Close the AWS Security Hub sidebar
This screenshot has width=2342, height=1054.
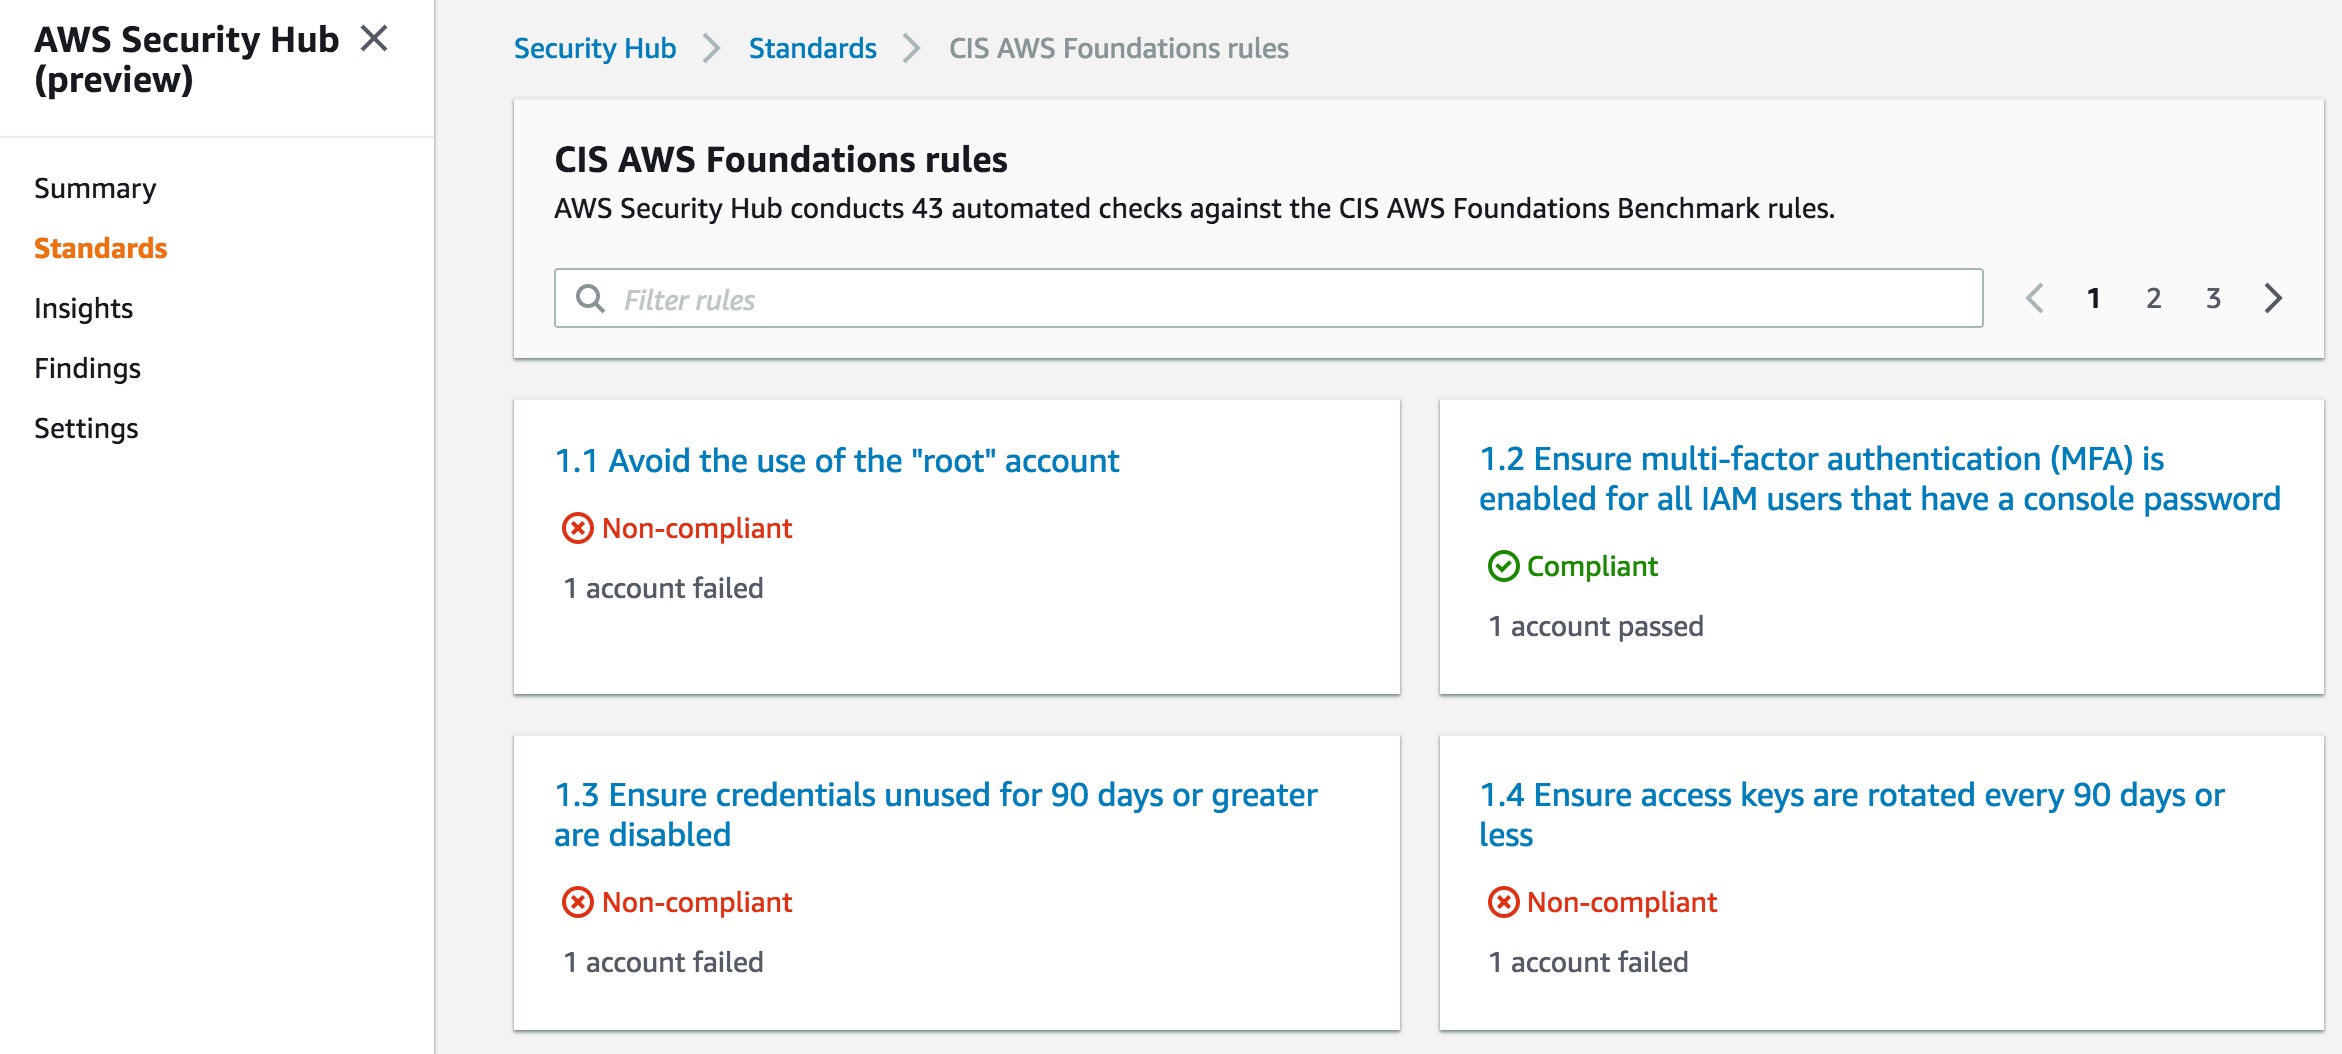coord(374,39)
